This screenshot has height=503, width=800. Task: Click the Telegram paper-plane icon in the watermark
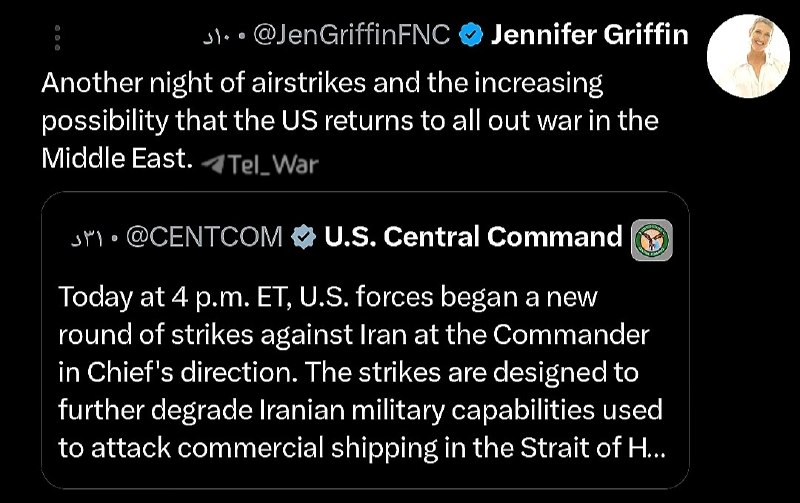pyautogui.click(x=212, y=164)
